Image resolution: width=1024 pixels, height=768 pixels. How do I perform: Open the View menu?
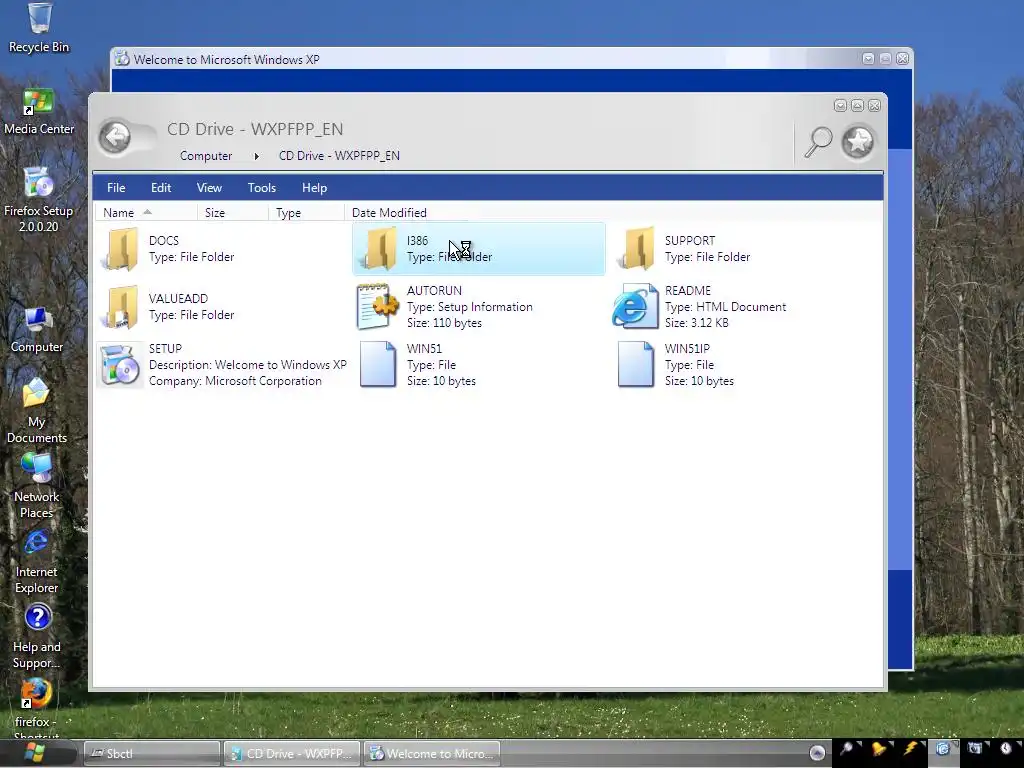pos(209,188)
